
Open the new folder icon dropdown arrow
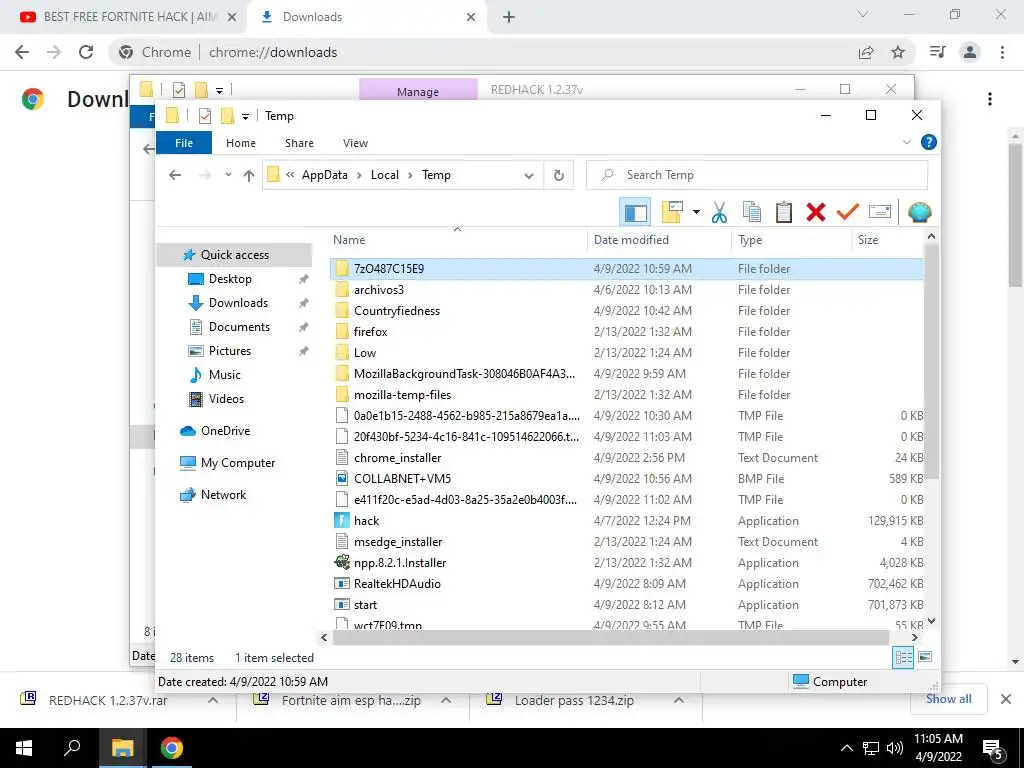click(x=696, y=212)
